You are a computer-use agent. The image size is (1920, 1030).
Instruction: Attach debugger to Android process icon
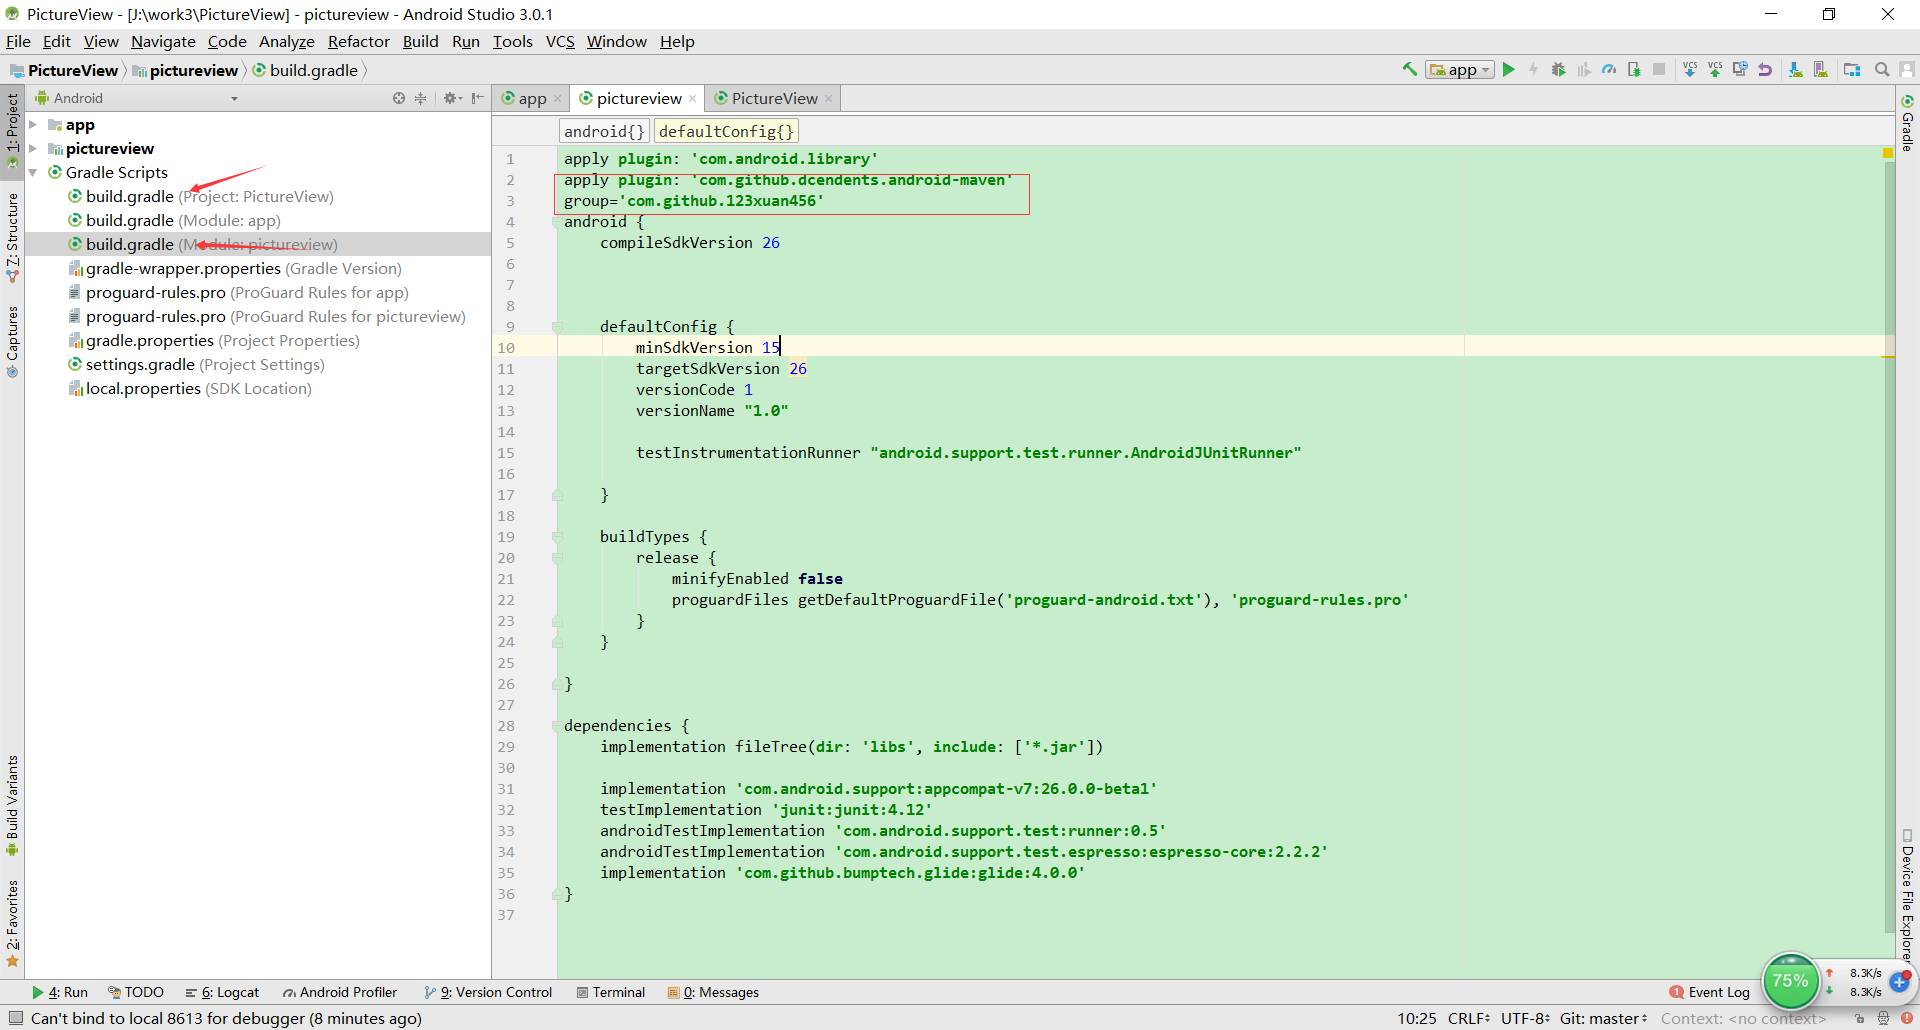(x=1634, y=69)
